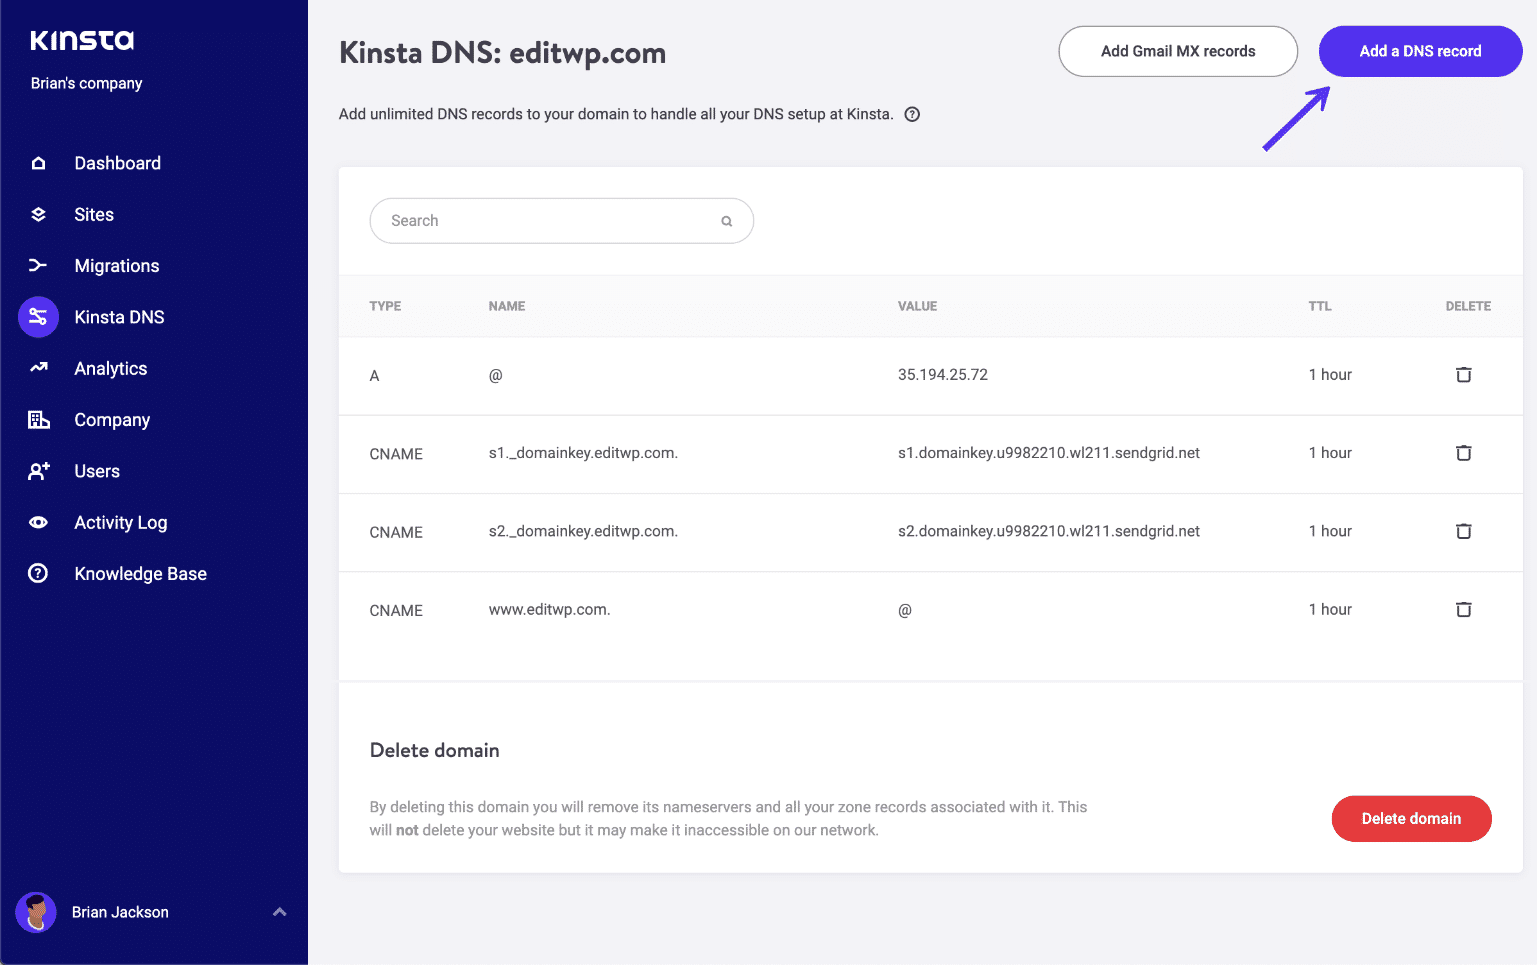Click the Brian Jackson name in sidebar

pos(120,912)
